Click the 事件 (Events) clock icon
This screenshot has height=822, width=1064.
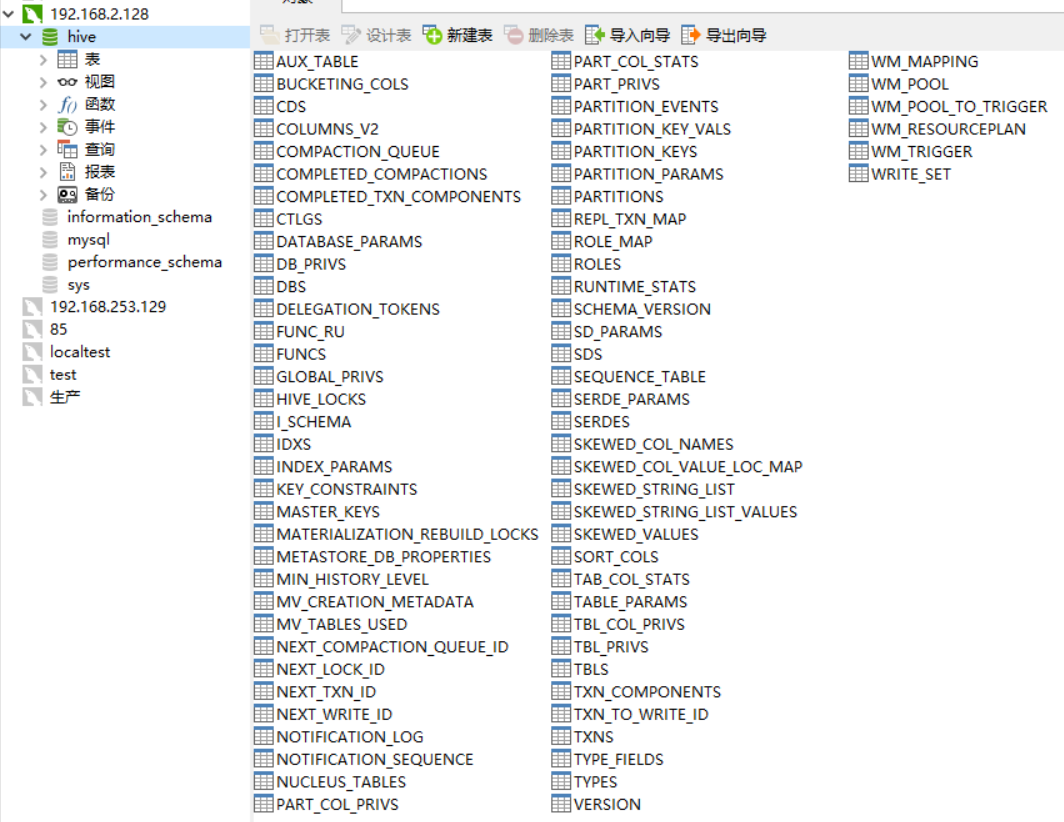[67, 127]
